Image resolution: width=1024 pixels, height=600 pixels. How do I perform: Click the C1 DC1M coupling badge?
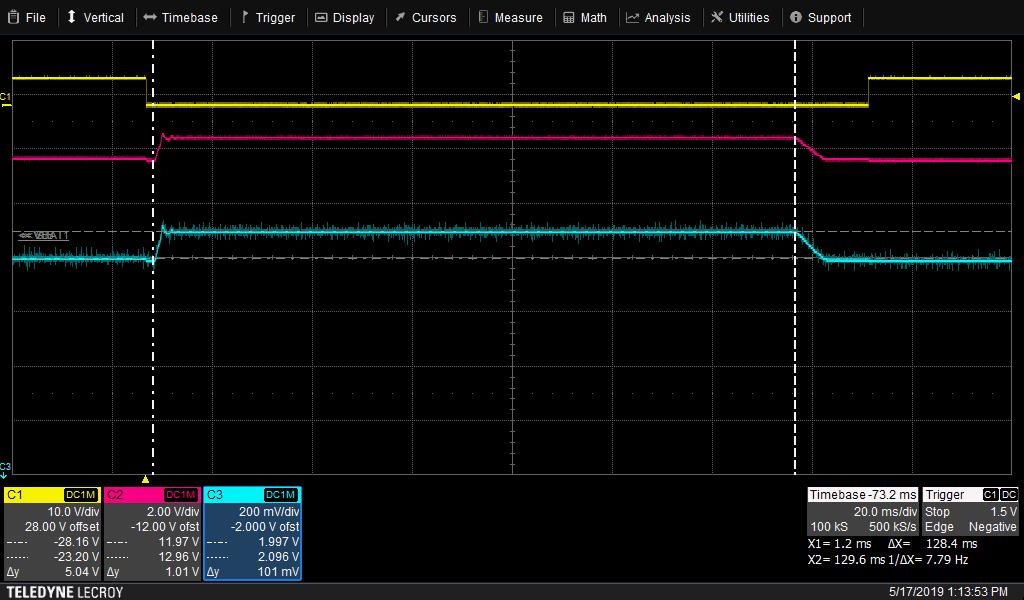[x=81, y=495]
